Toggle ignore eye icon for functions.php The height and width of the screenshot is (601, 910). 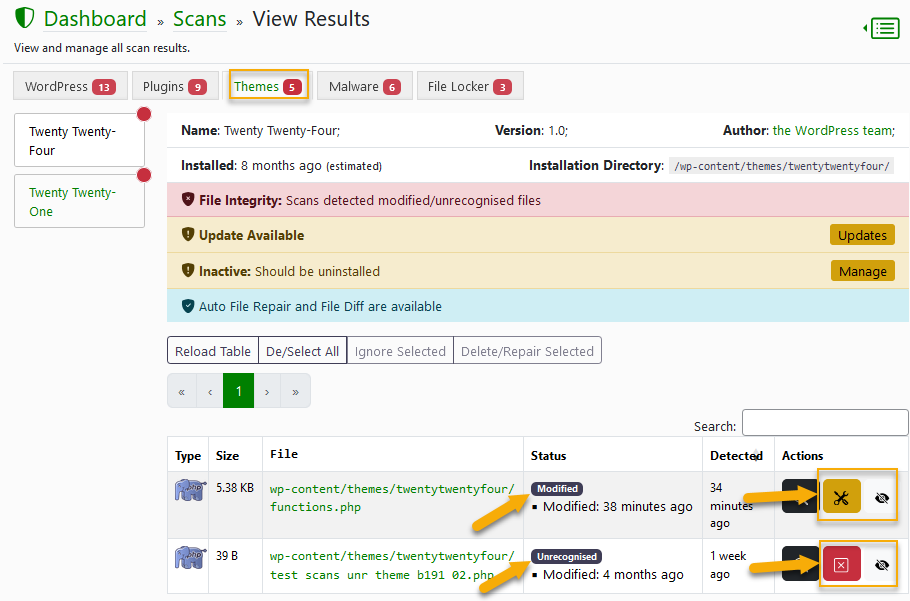882,498
